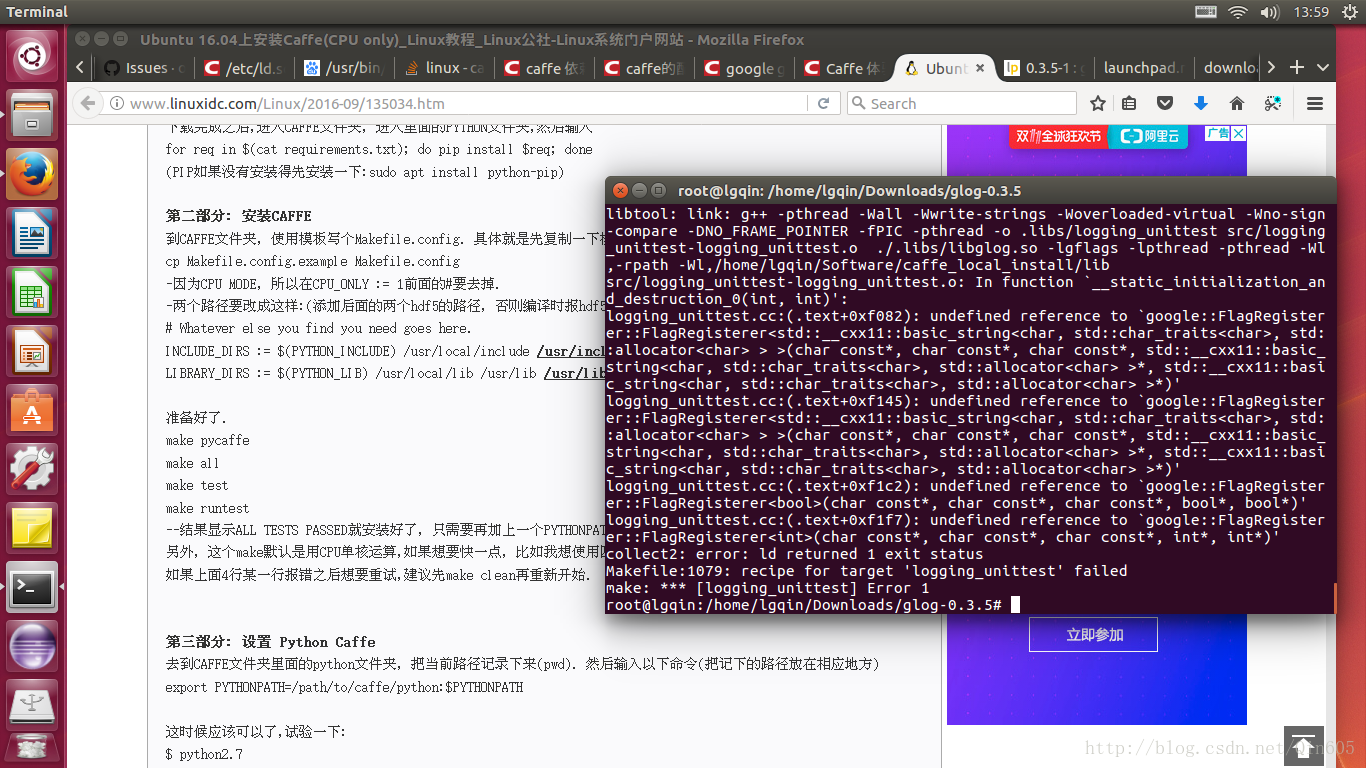Image resolution: width=1366 pixels, height=768 pixels.
Task: Open Firefox downloads panel arrow
Action: 1201,103
